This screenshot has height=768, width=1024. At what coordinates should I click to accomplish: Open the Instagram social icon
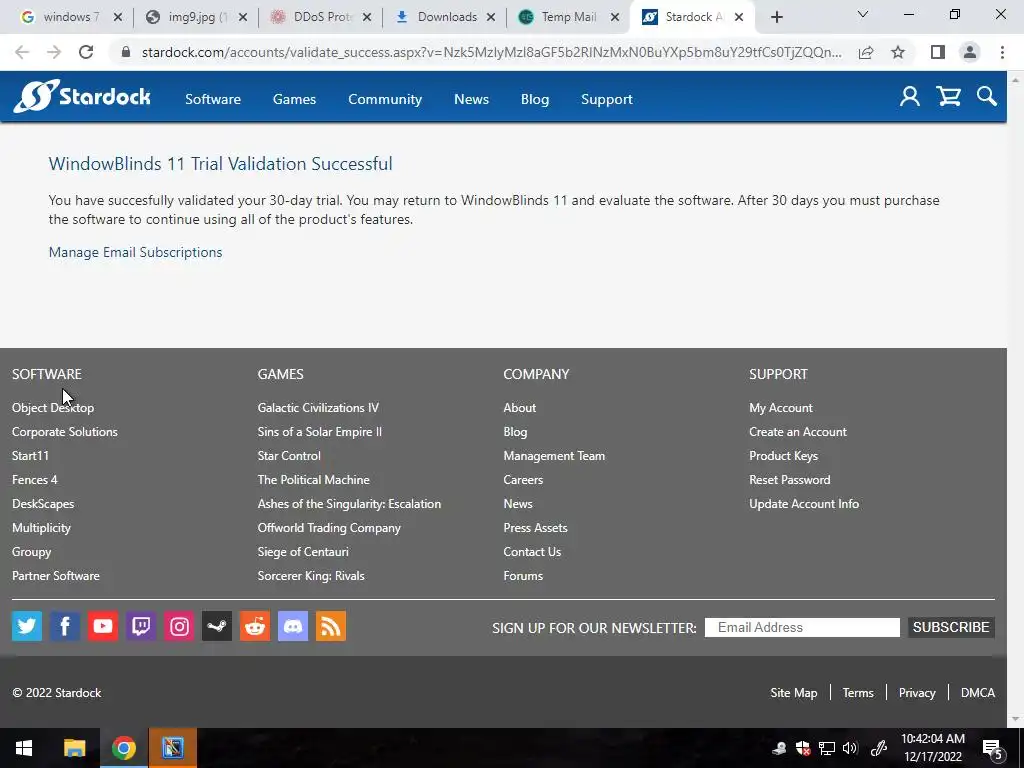(x=179, y=626)
